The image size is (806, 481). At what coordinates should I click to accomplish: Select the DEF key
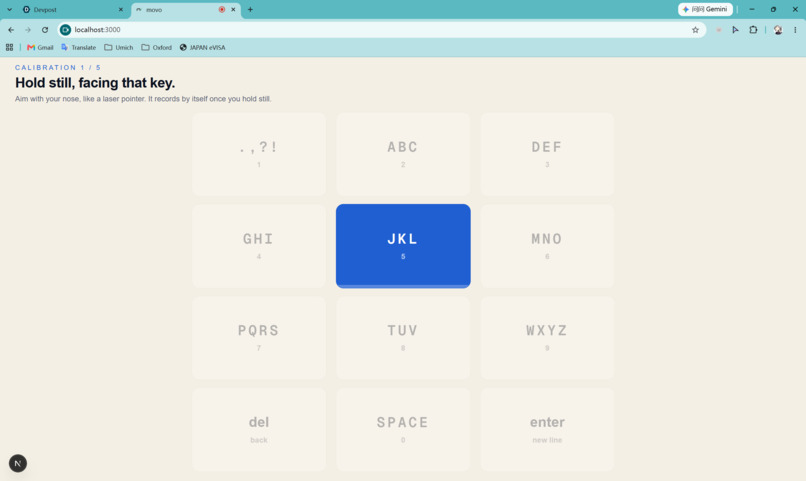(x=547, y=154)
